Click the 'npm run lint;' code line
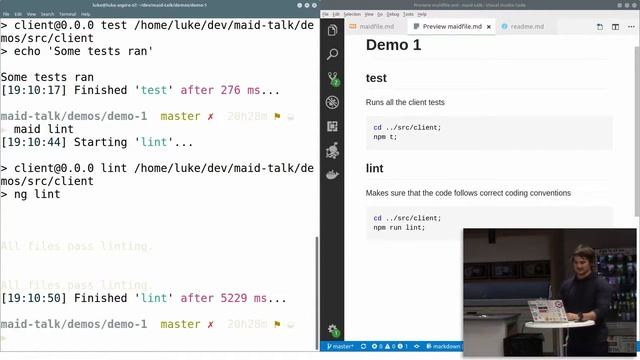Viewport: 640px width, 360px height. coord(399,228)
